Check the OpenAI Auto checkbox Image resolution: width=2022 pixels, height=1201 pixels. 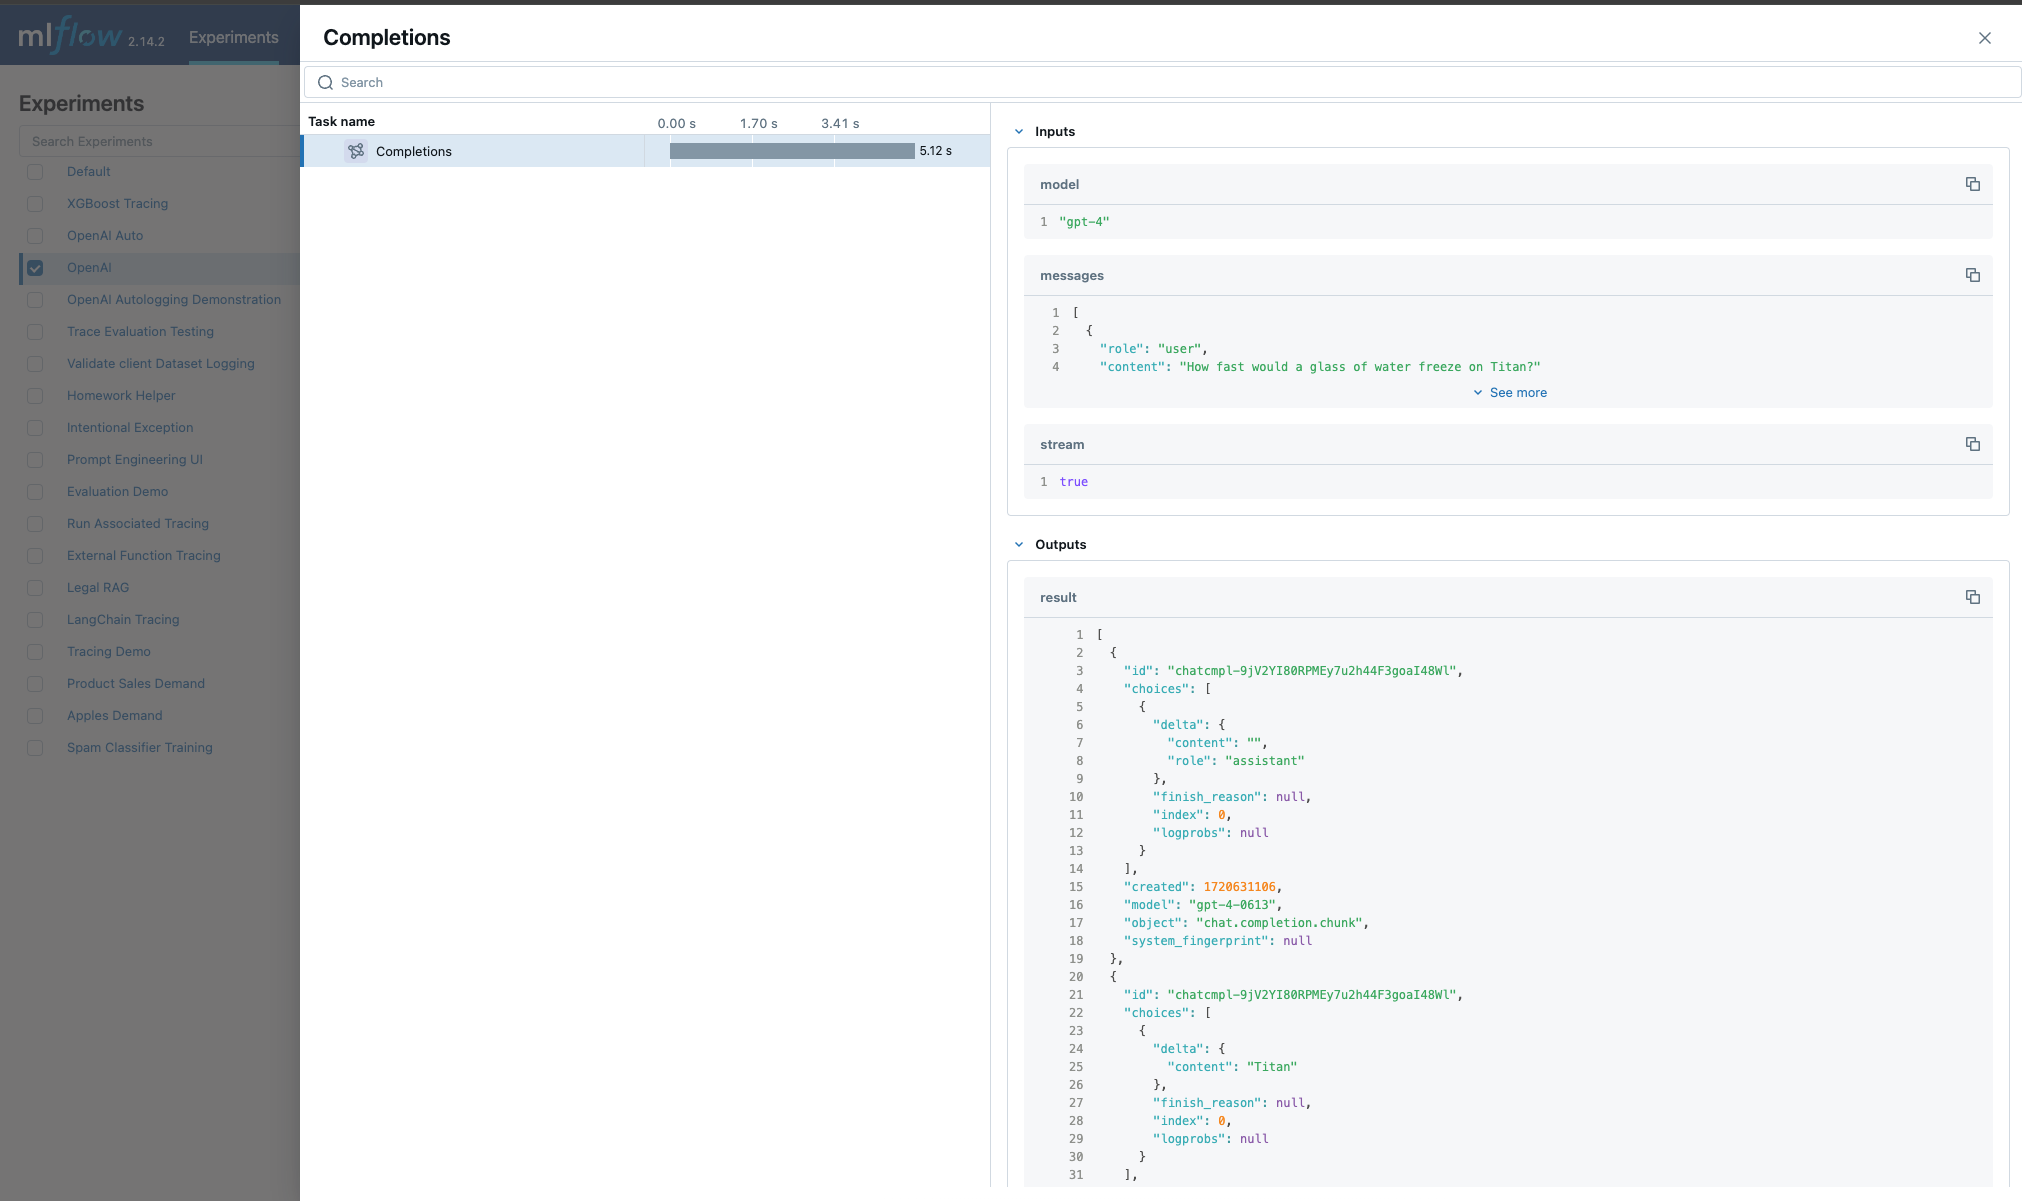[35, 236]
